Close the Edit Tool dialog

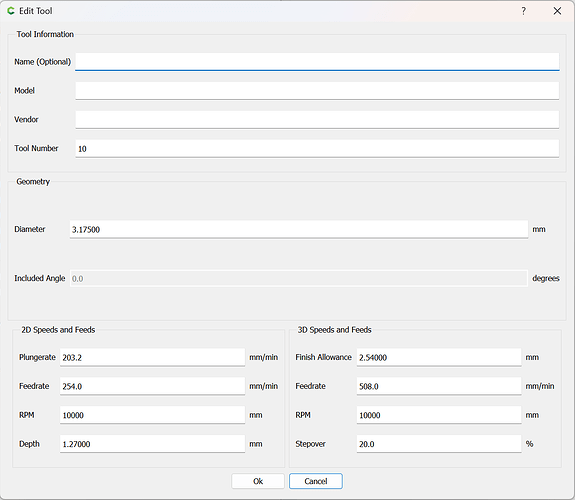point(557,11)
